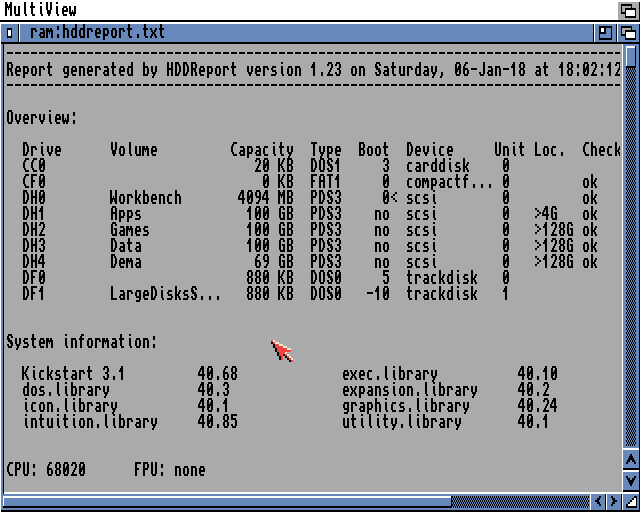The image size is (640, 512).
Task: Click empty vertical scrollbar track below knob
Action: (630, 250)
